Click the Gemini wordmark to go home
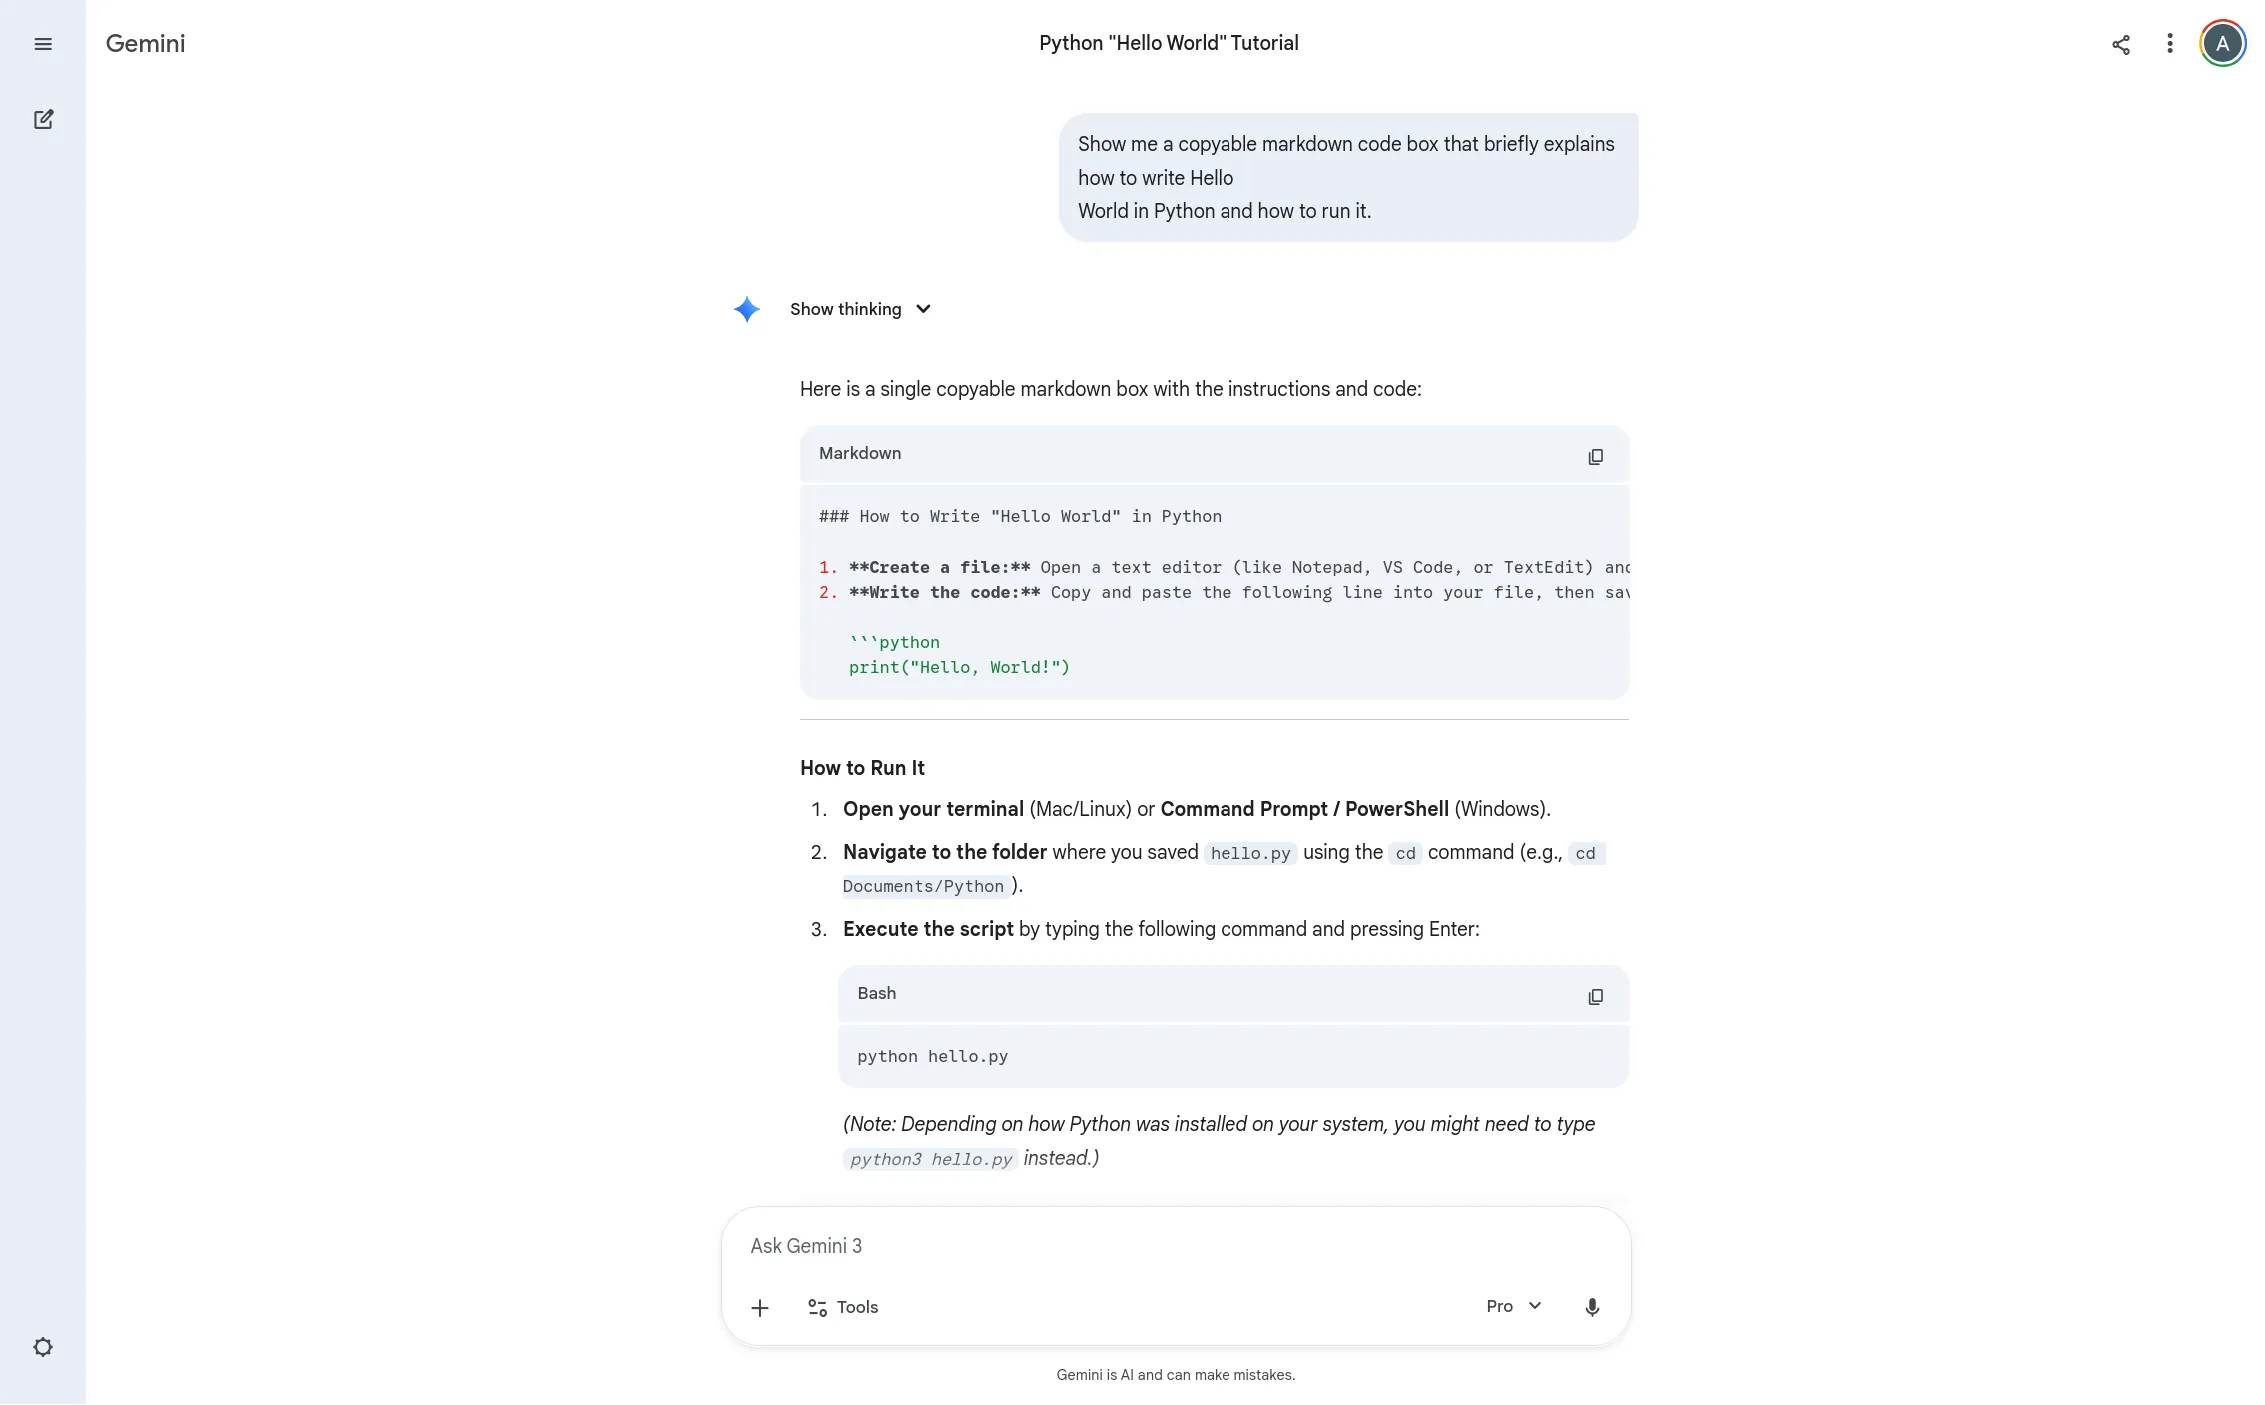 pyautogui.click(x=144, y=43)
